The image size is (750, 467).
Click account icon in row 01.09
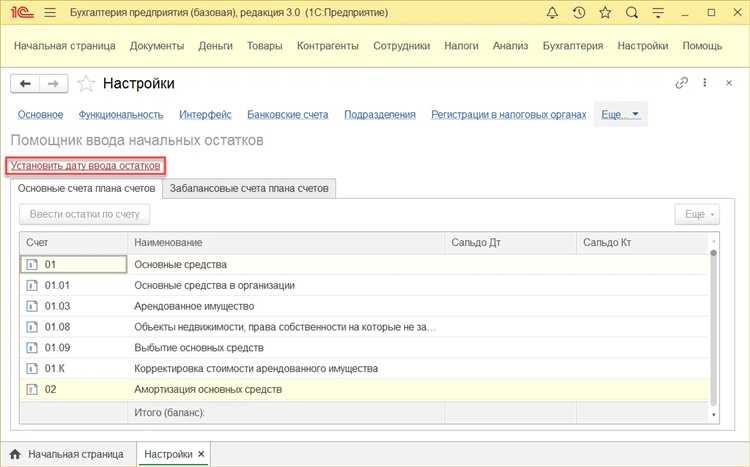[x=32, y=348]
